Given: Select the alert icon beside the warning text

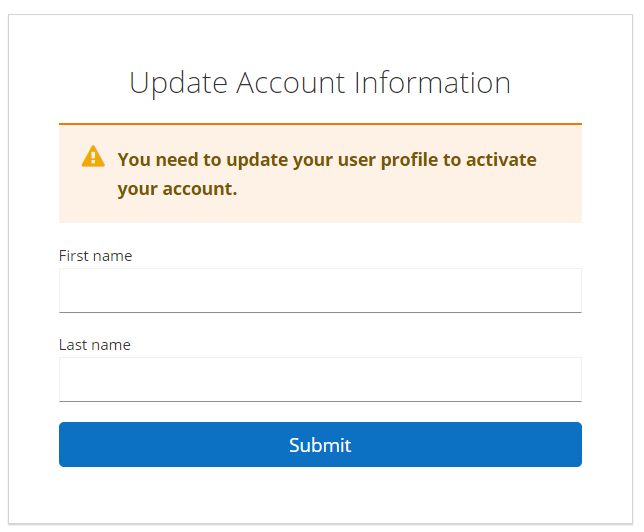Looking at the screenshot, I should click(93, 156).
